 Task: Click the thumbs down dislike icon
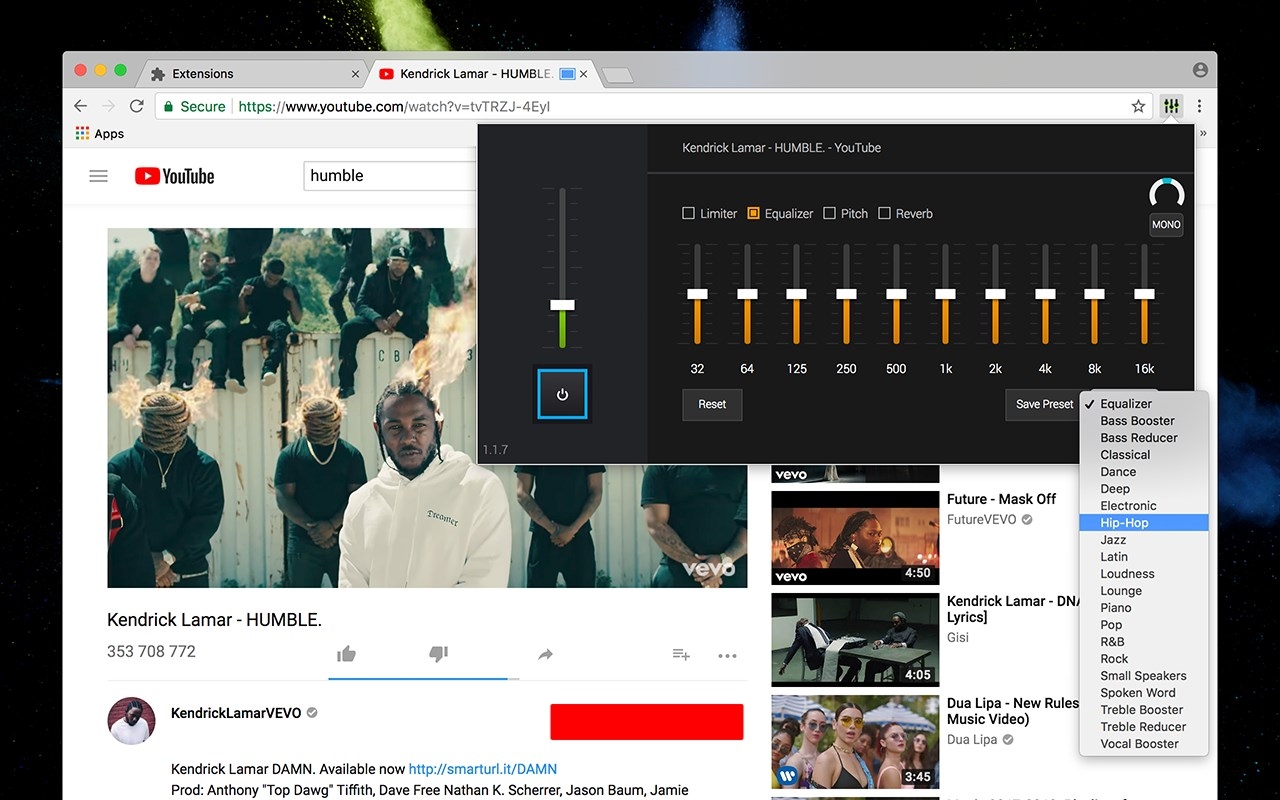pyautogui.click(x=438, y=654)
